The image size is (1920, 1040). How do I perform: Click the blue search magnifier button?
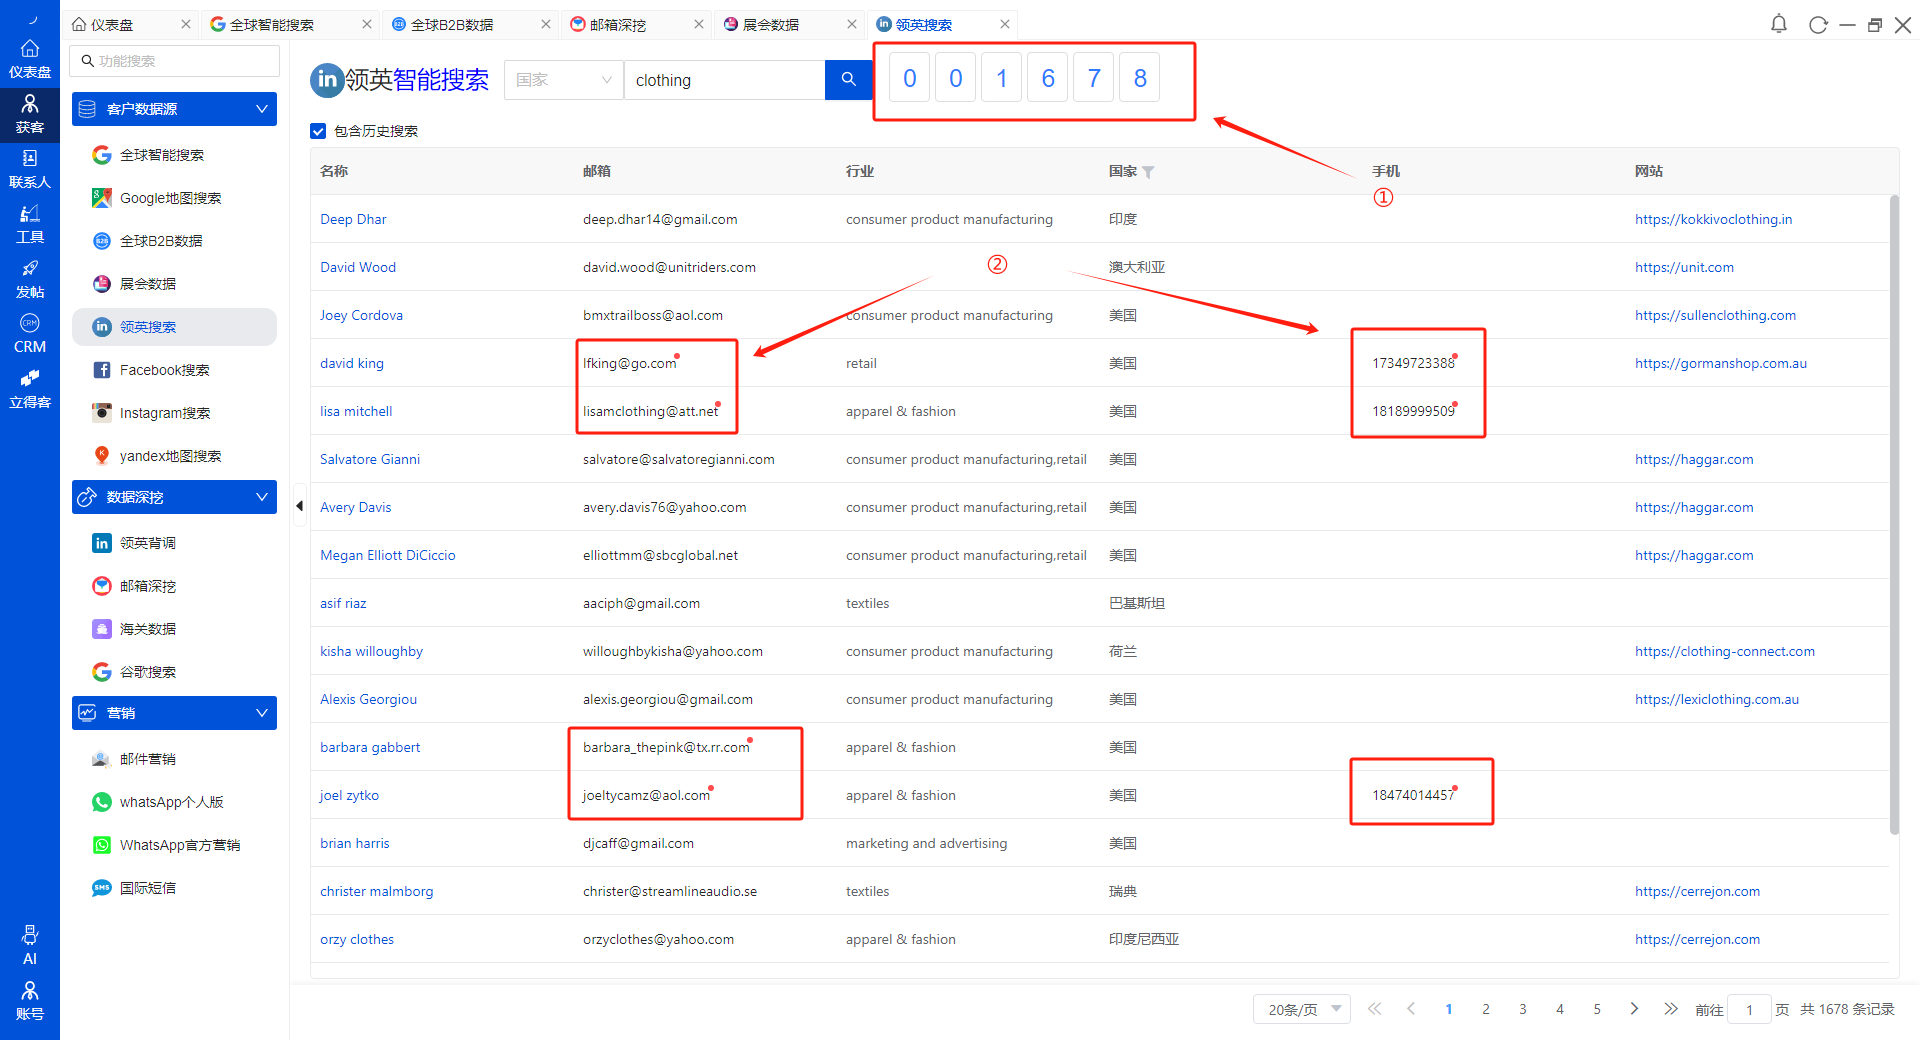click(x=848, y=80)
